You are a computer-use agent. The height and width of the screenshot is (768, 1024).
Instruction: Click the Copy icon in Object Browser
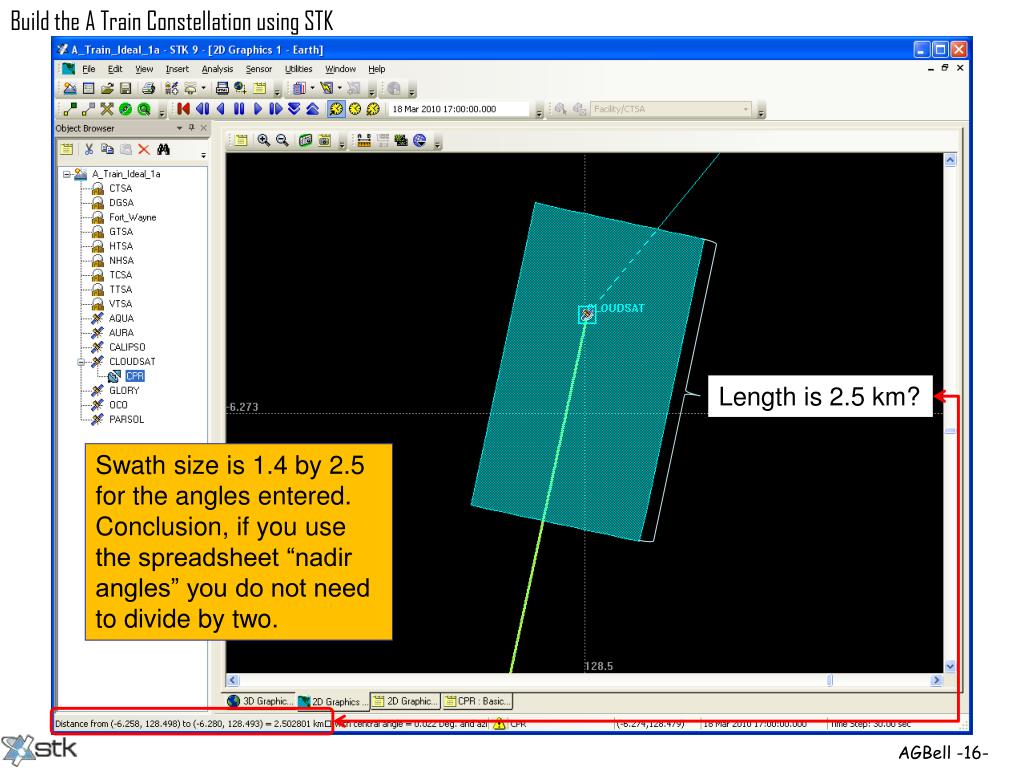[x=107, y=150]
